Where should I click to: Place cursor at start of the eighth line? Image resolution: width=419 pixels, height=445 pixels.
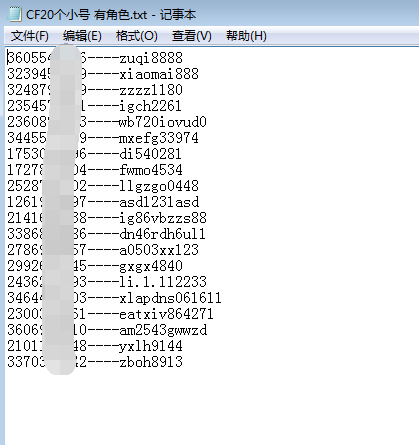[8, 170]
